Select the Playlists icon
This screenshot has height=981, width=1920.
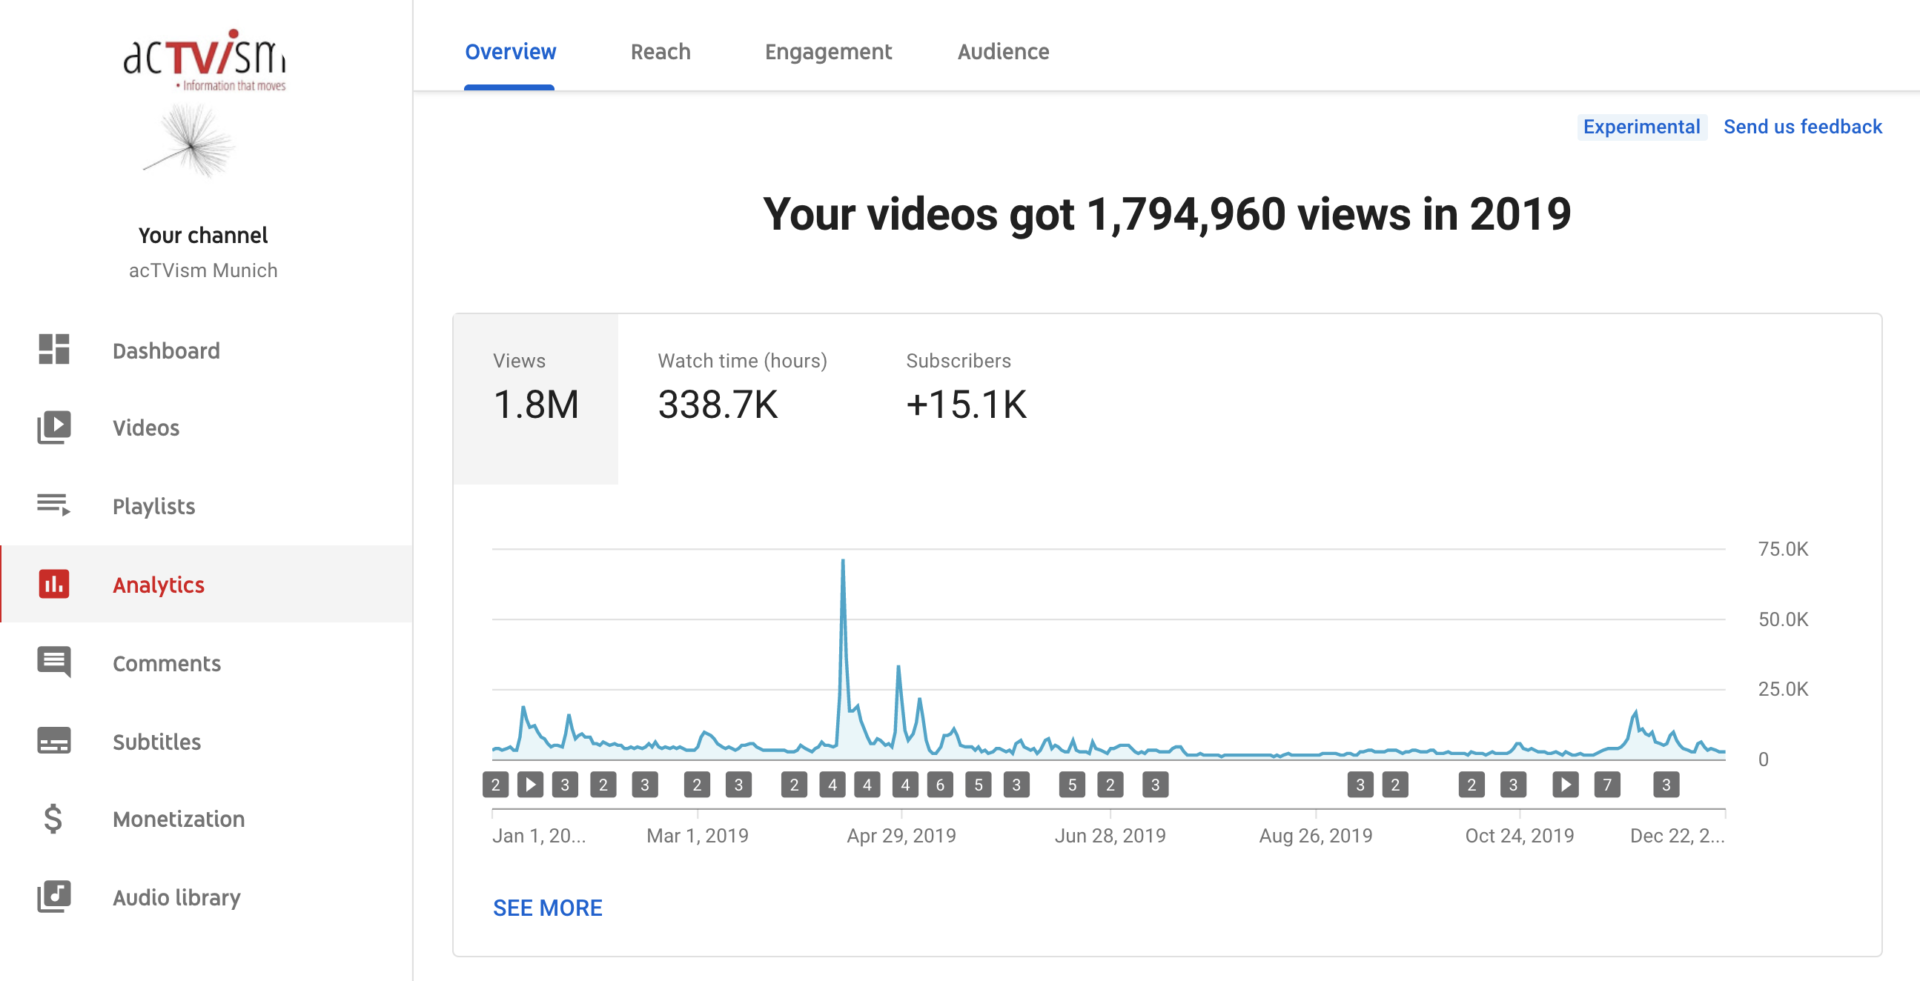pyautogui.click(x=54, y=505)
